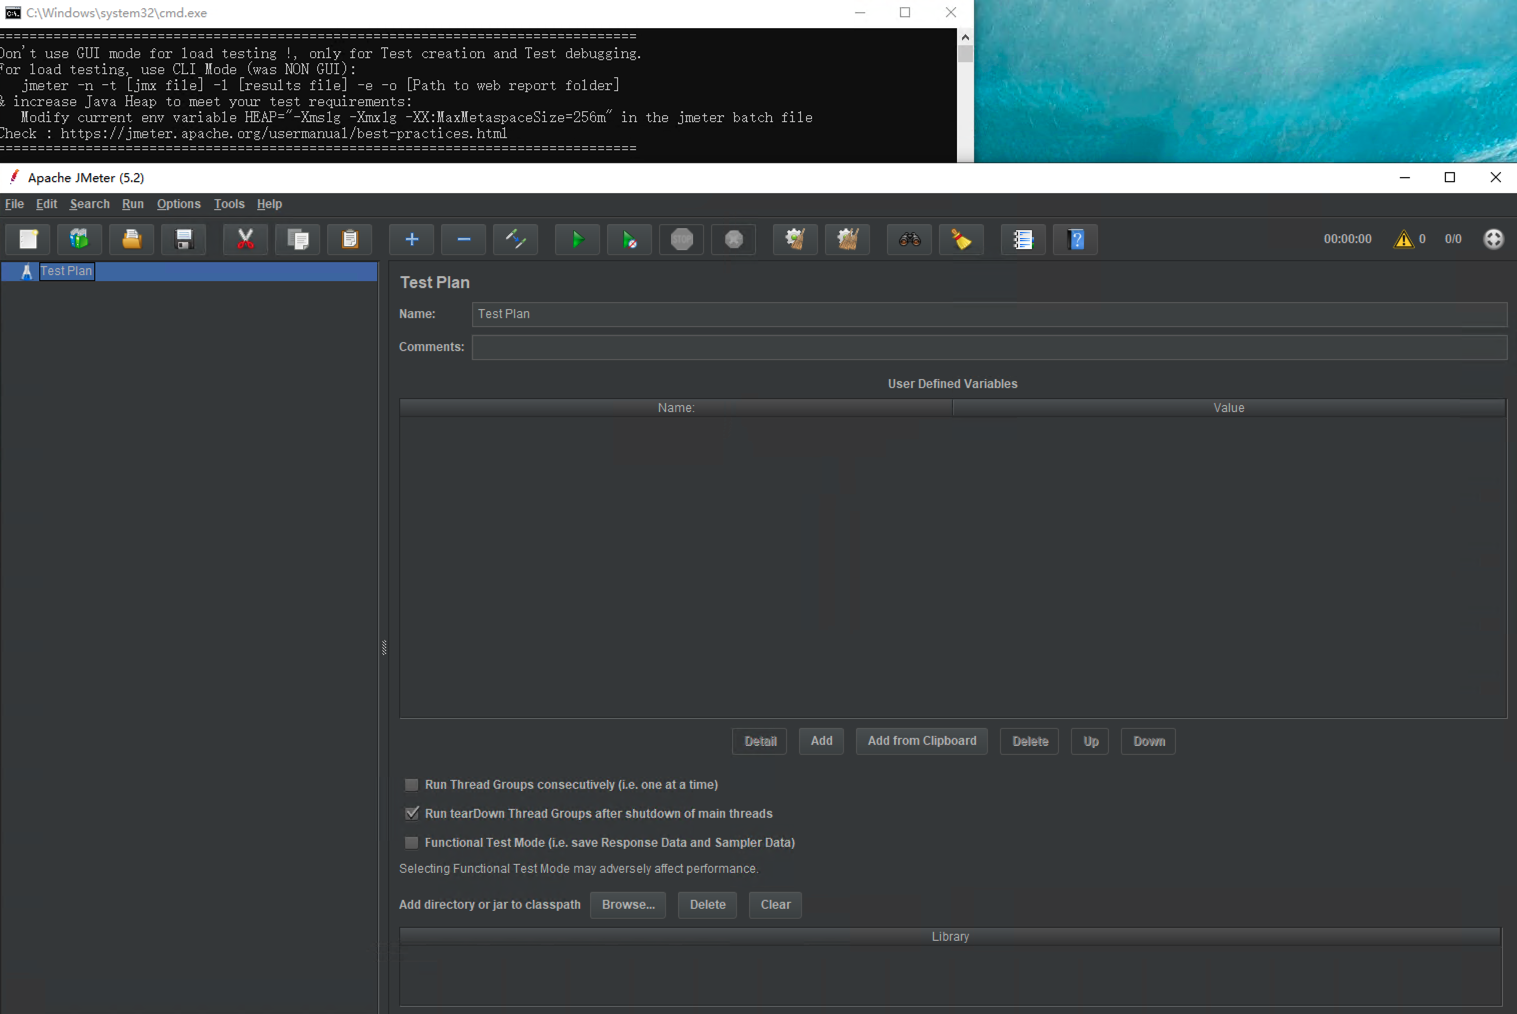Start the test with green play icon

coord(577,239)
